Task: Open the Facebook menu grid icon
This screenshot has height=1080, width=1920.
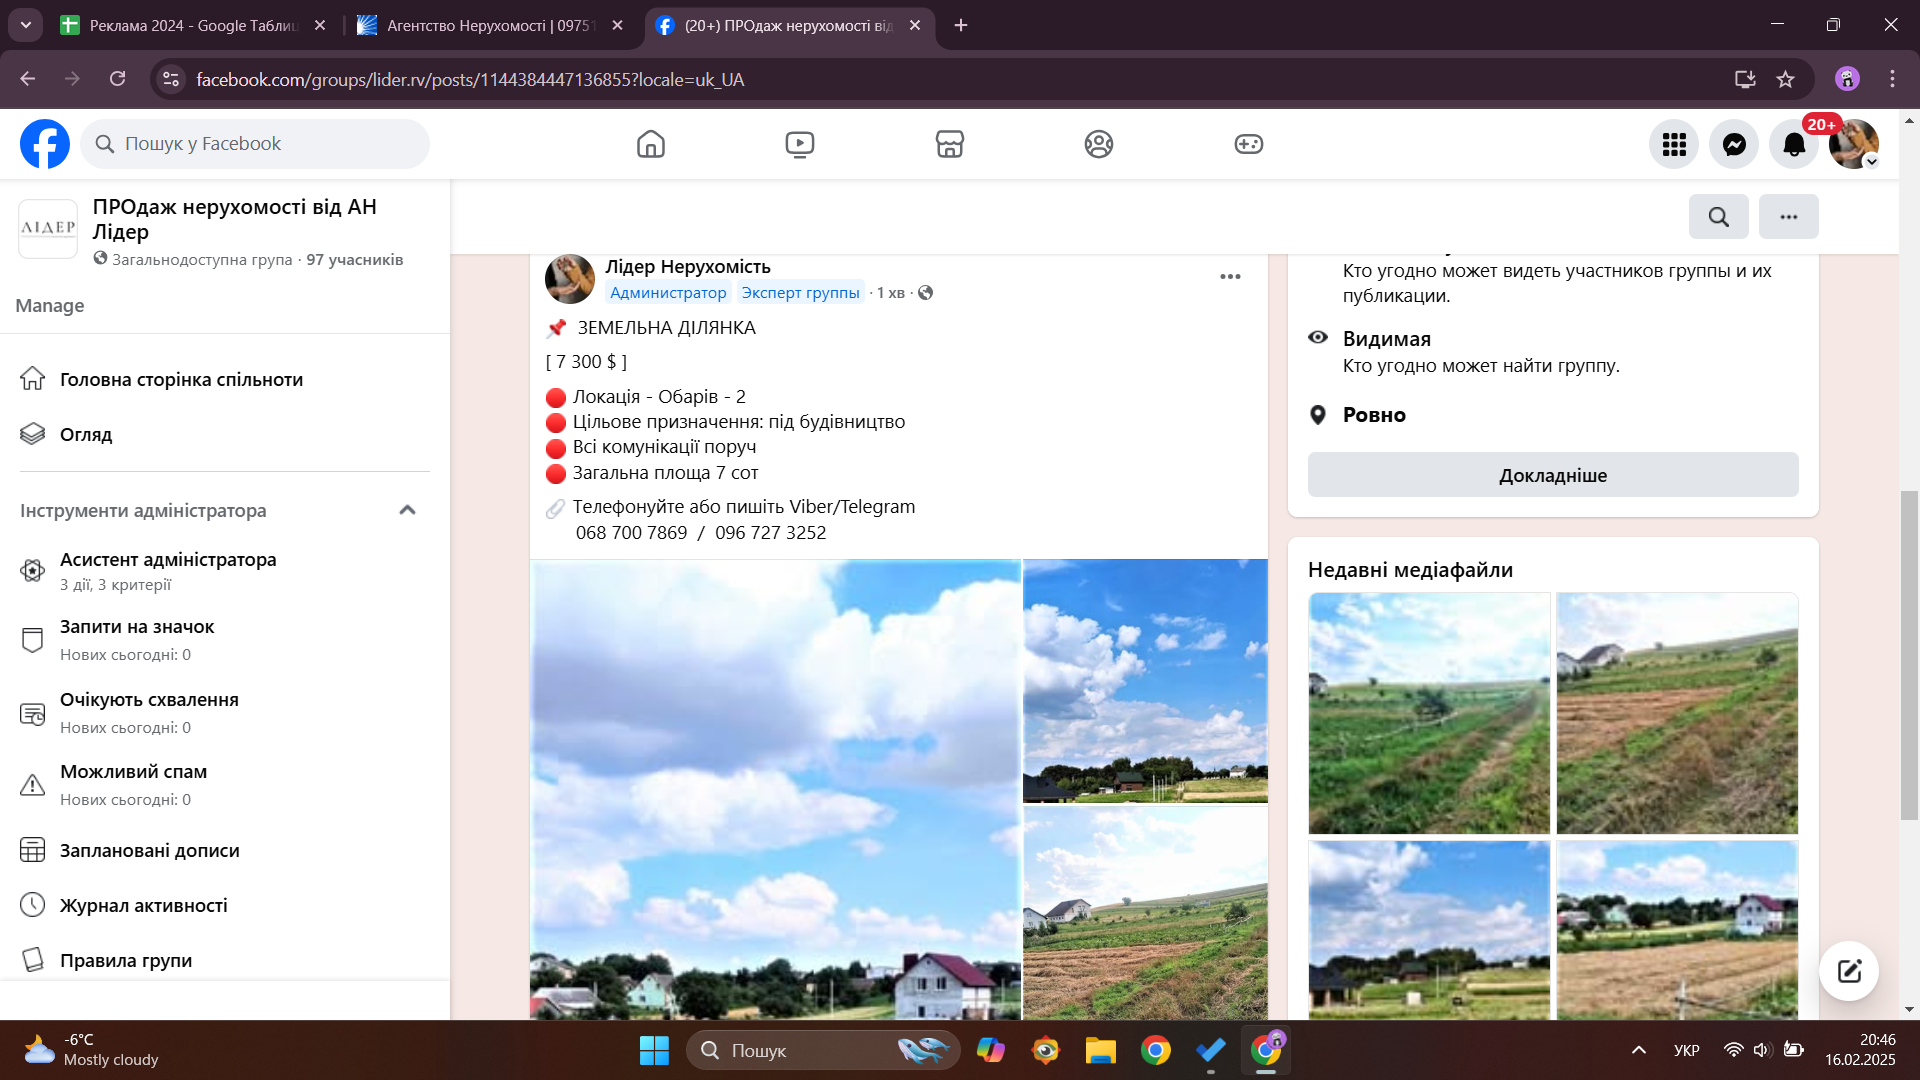Action: pos(1674,144)
